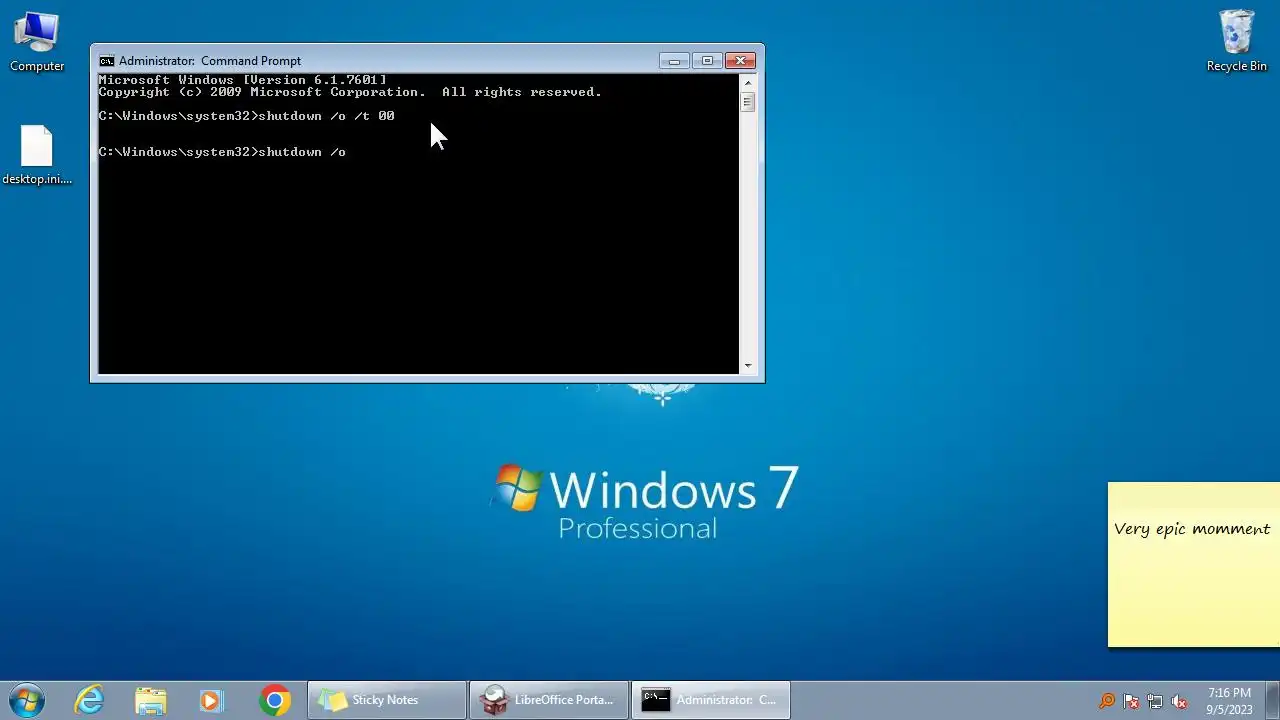Click the Command Prompt scrollbar up arrow
Image resolution: width=1280 pixels, height=720 pixels.
747,81
